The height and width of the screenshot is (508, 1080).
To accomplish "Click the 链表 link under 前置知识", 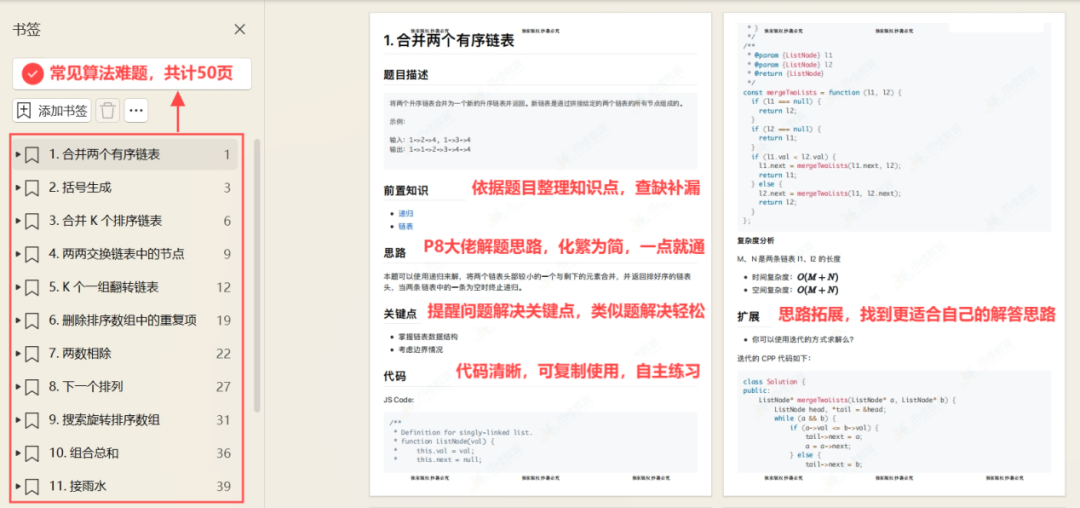I will (406, 226).
